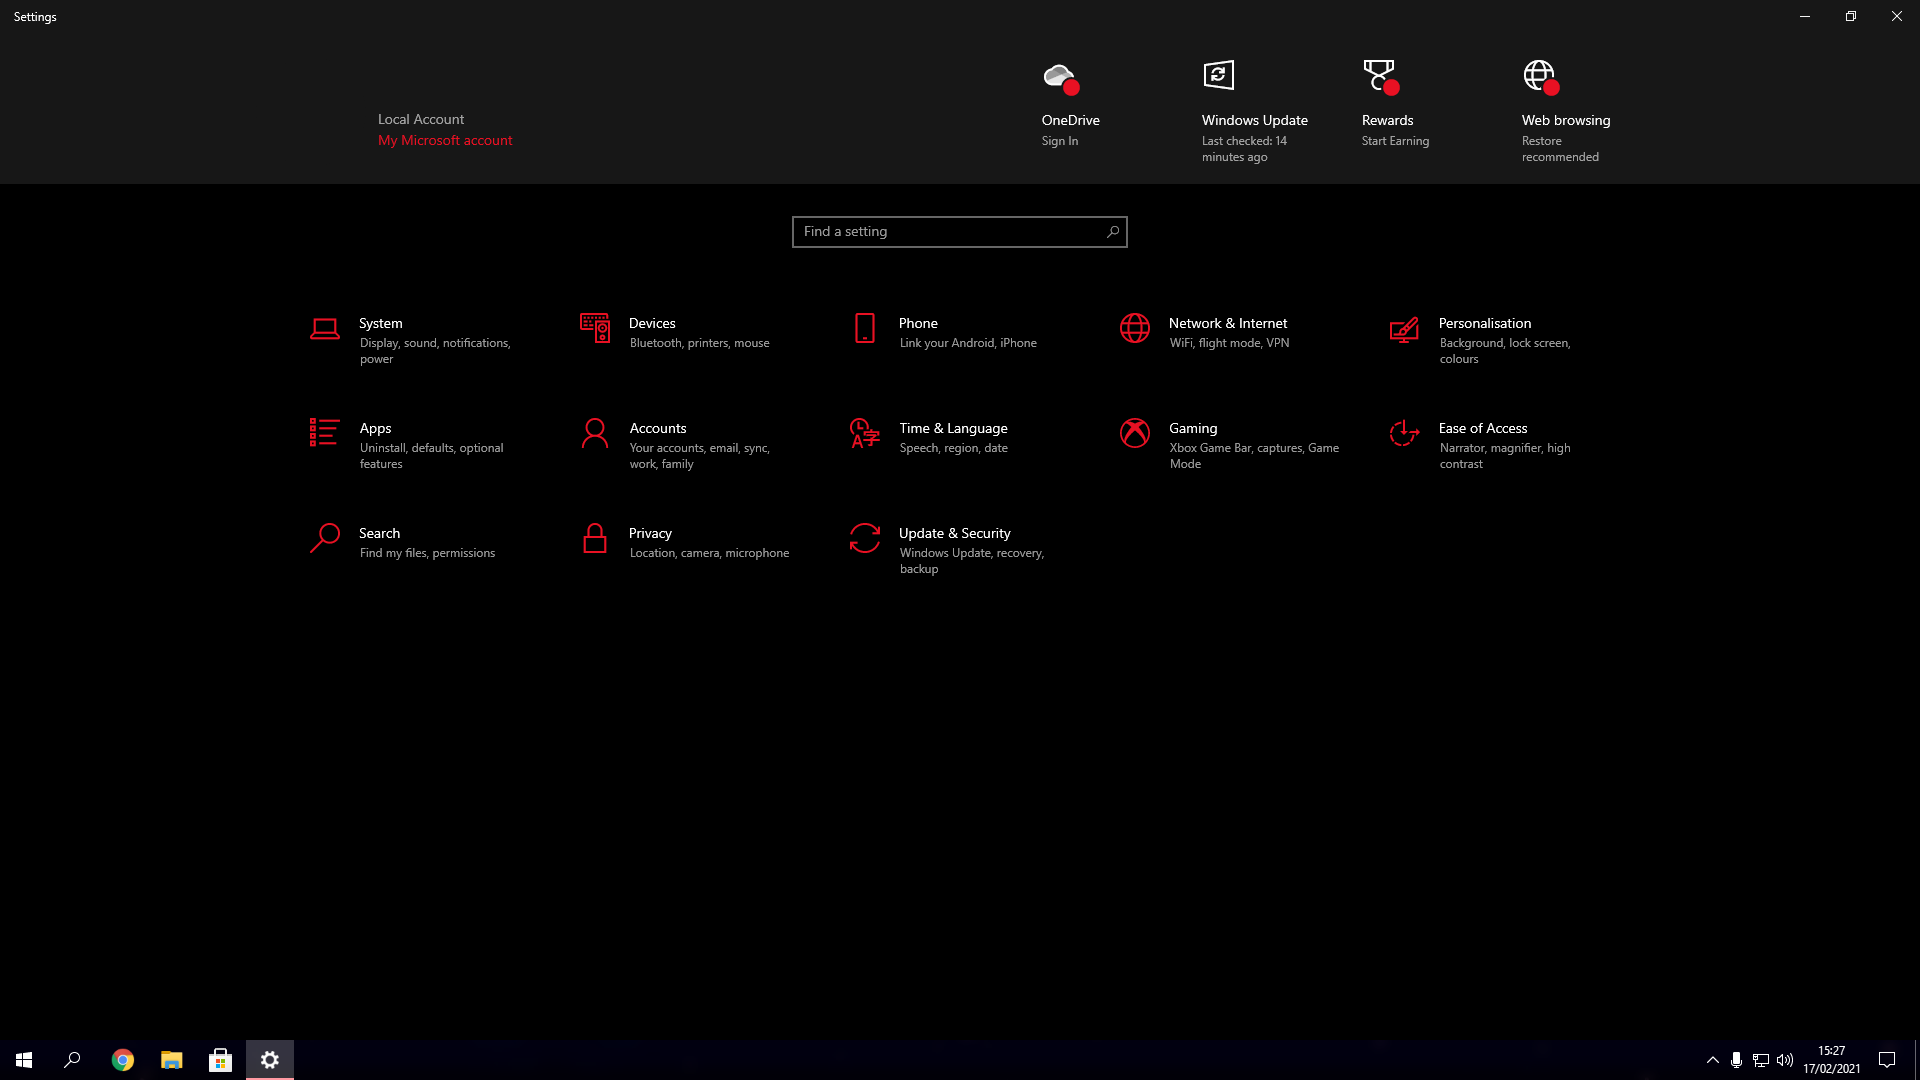This screenshot has height=1080, width=1920.
Task: Click the magnifier icon in search box
Action: coord(1112,232)
